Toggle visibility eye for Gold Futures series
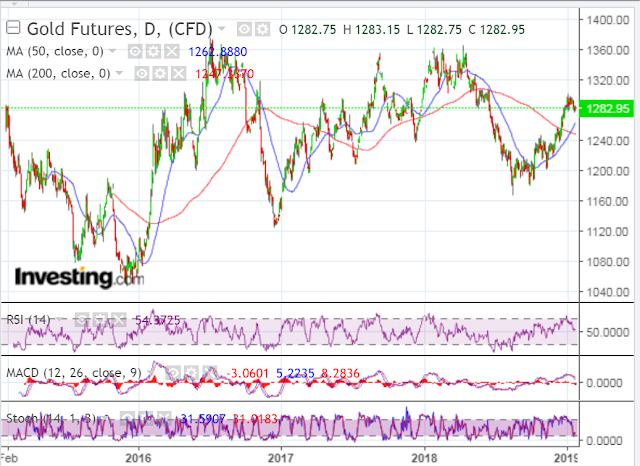Screen dimensions: 640x466 point(244,29)
